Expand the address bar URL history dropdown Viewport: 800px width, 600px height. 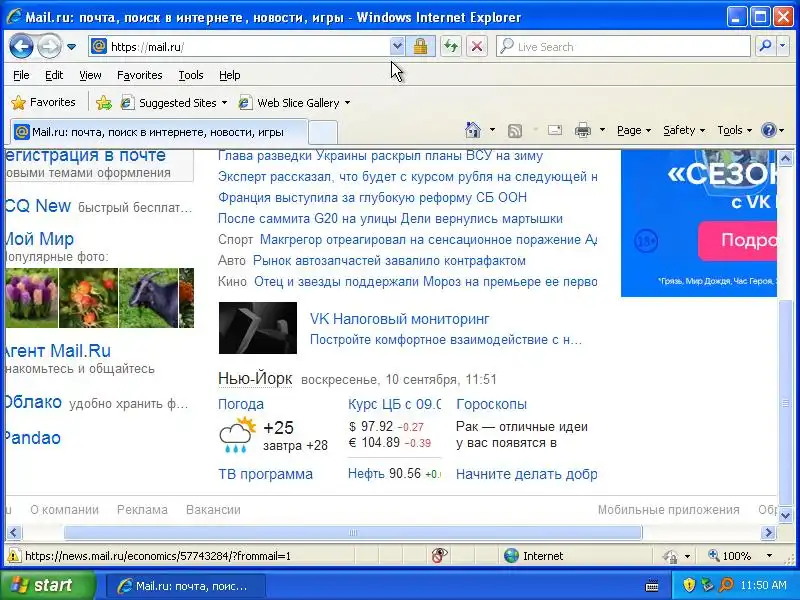tap(397, 47)
